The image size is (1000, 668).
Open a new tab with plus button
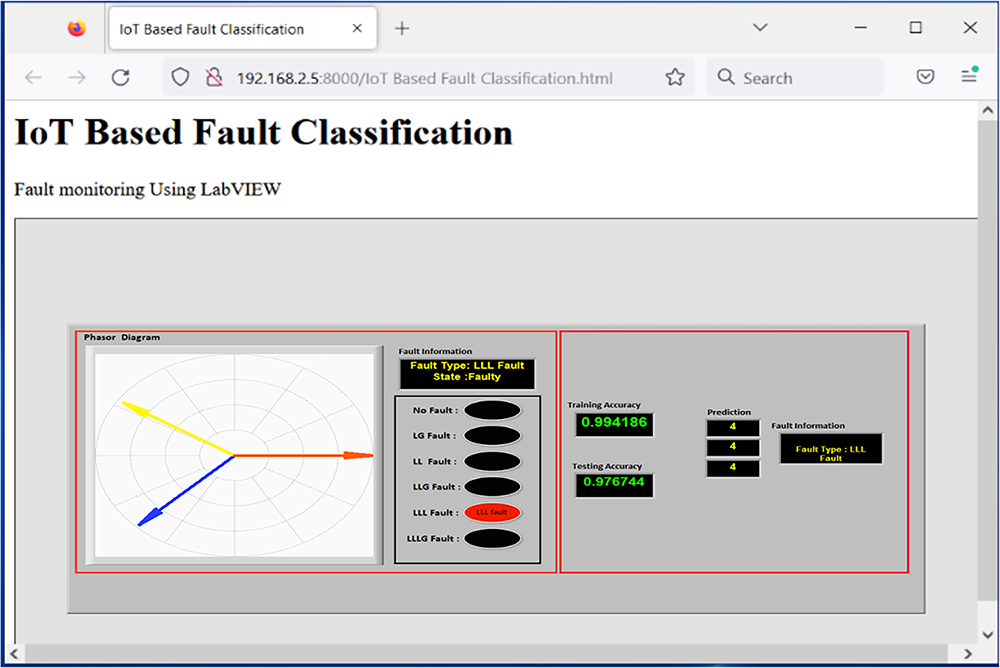pos(402,28)
